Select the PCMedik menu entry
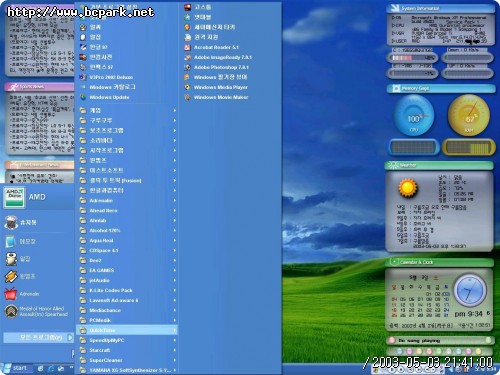The image size is (500, 375). [127, 320]
